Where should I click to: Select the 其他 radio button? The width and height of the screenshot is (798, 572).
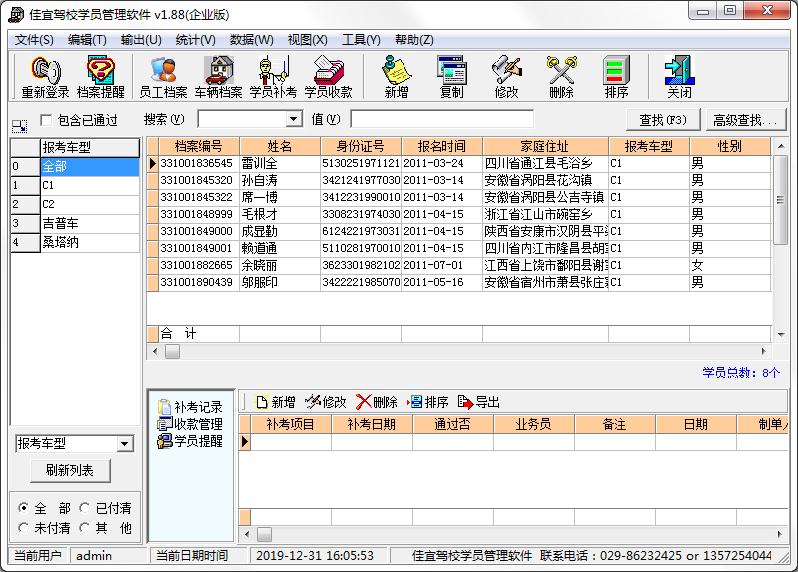click(x=84, y=528)
